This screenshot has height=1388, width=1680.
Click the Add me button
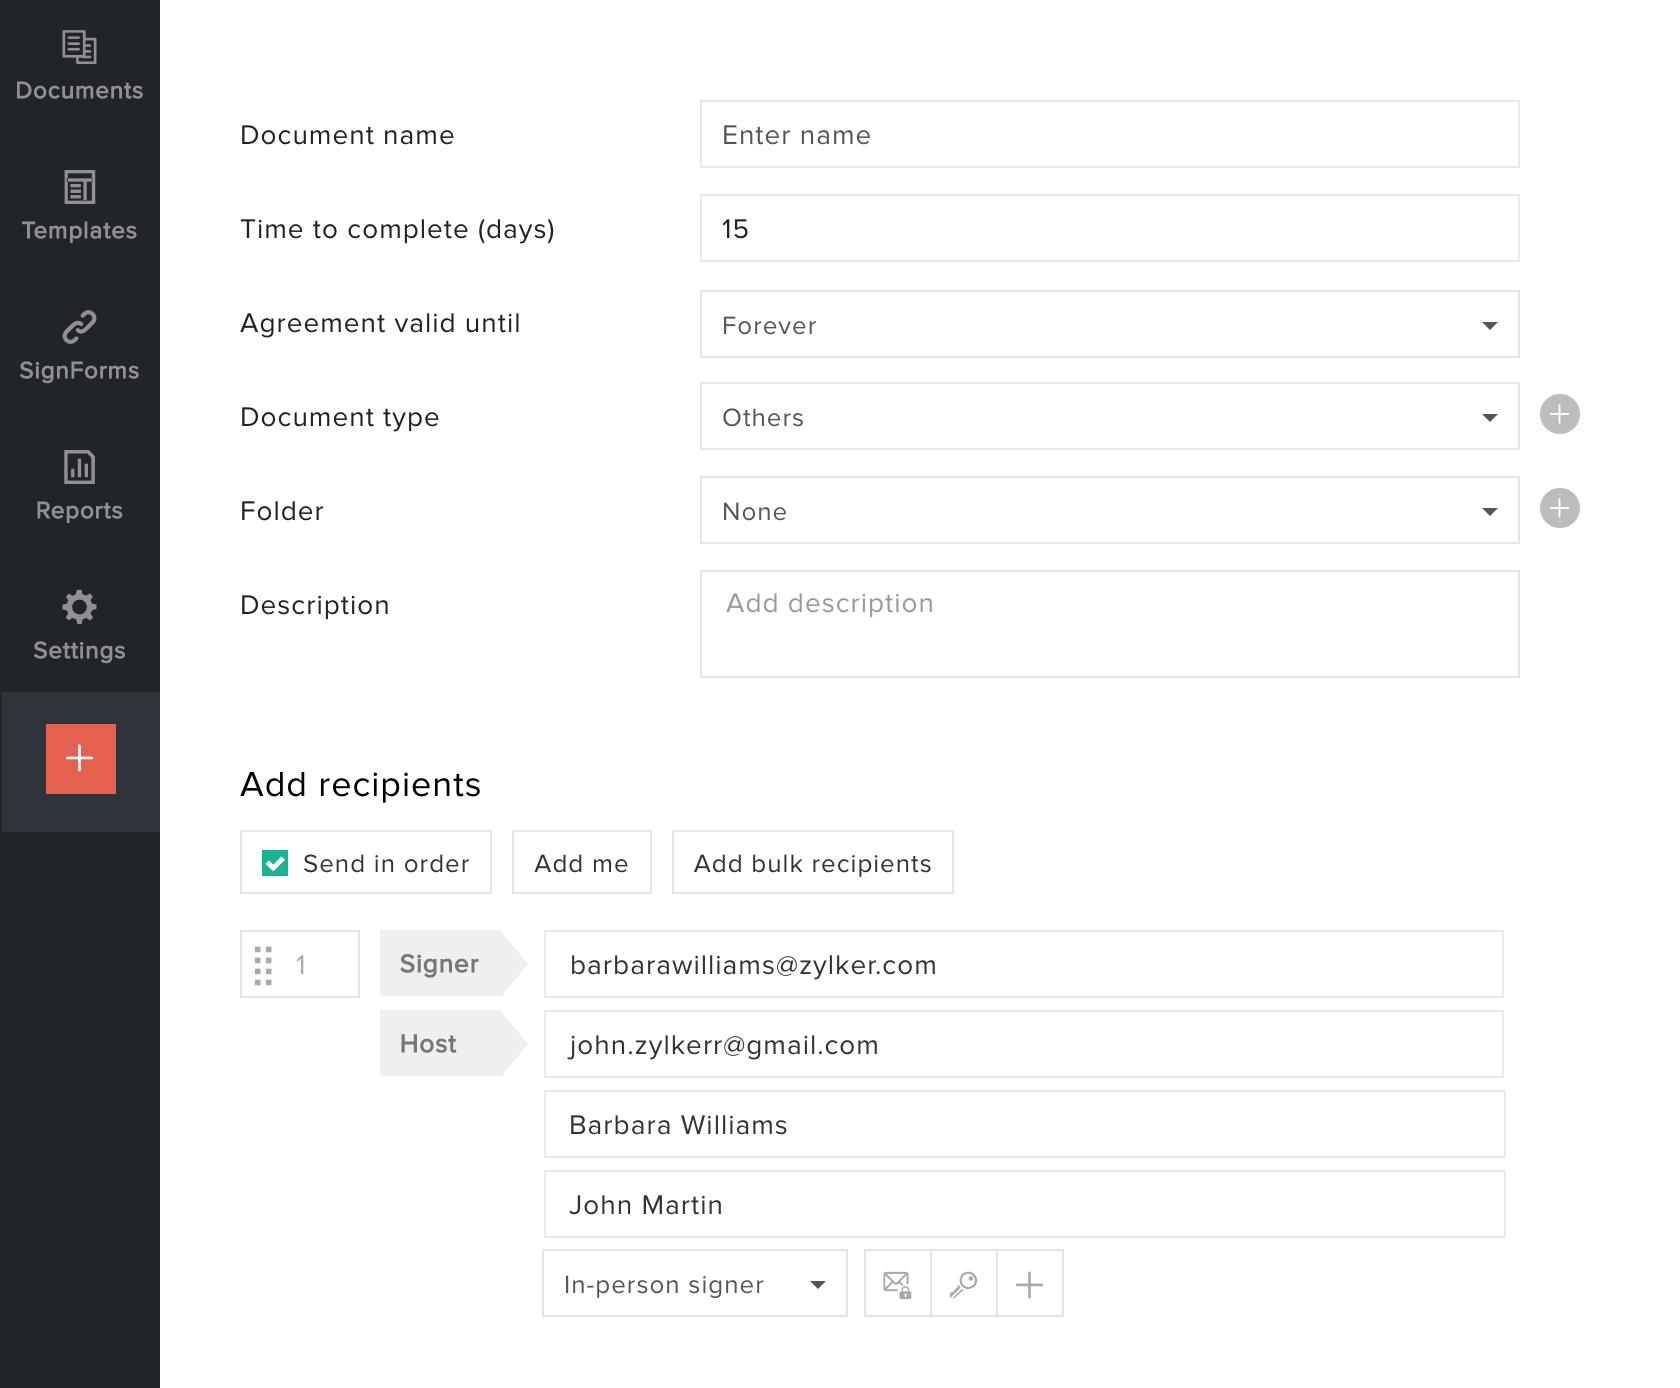click(x=581, y=863)
